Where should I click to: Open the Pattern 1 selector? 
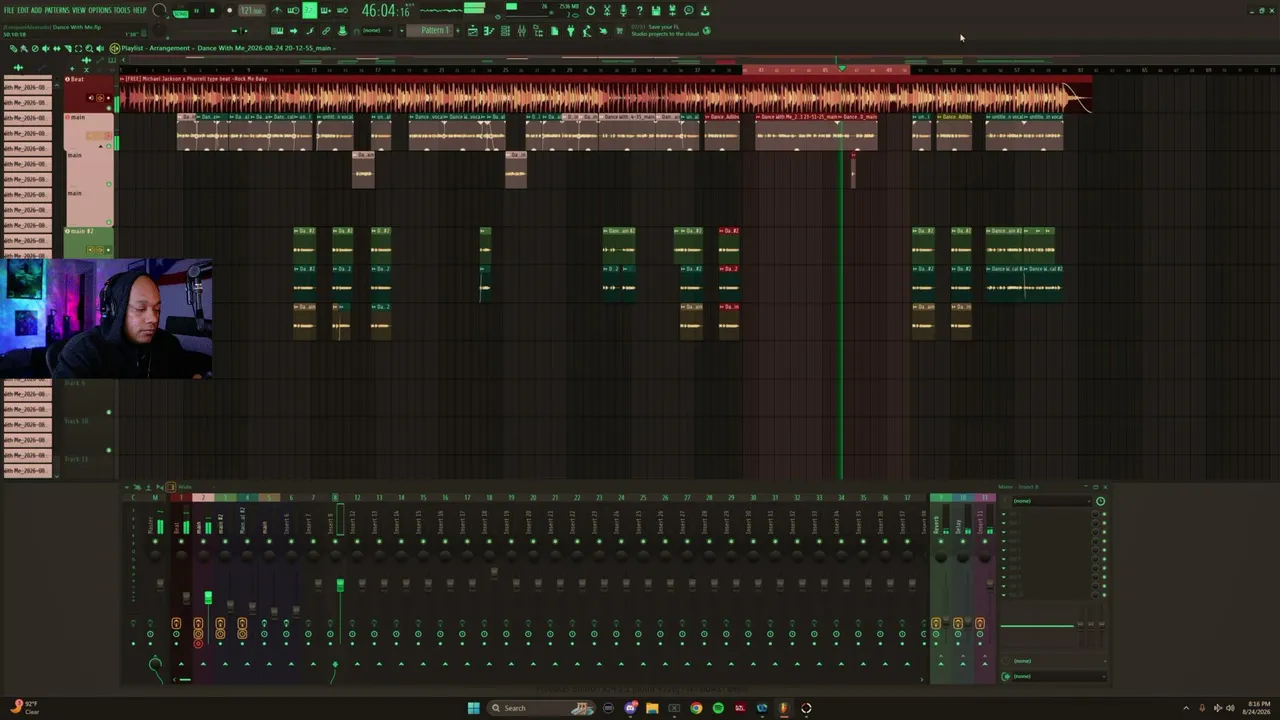tap(430, 30)
